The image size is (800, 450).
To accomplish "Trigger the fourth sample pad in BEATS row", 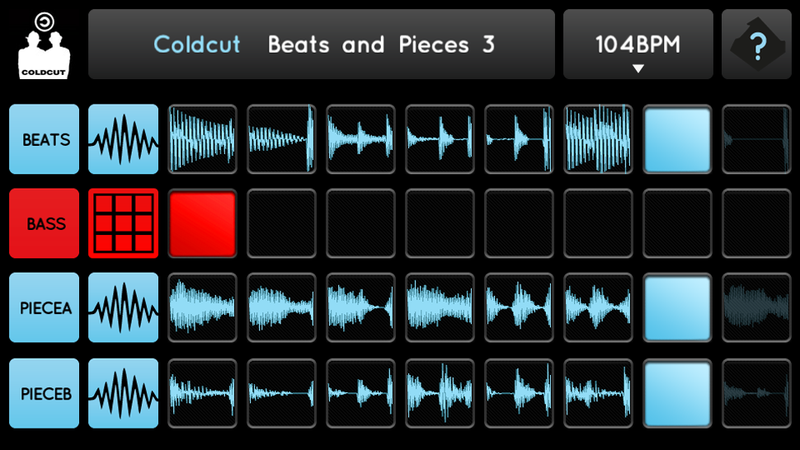I will pyautogui.click(x=440, y=139).
